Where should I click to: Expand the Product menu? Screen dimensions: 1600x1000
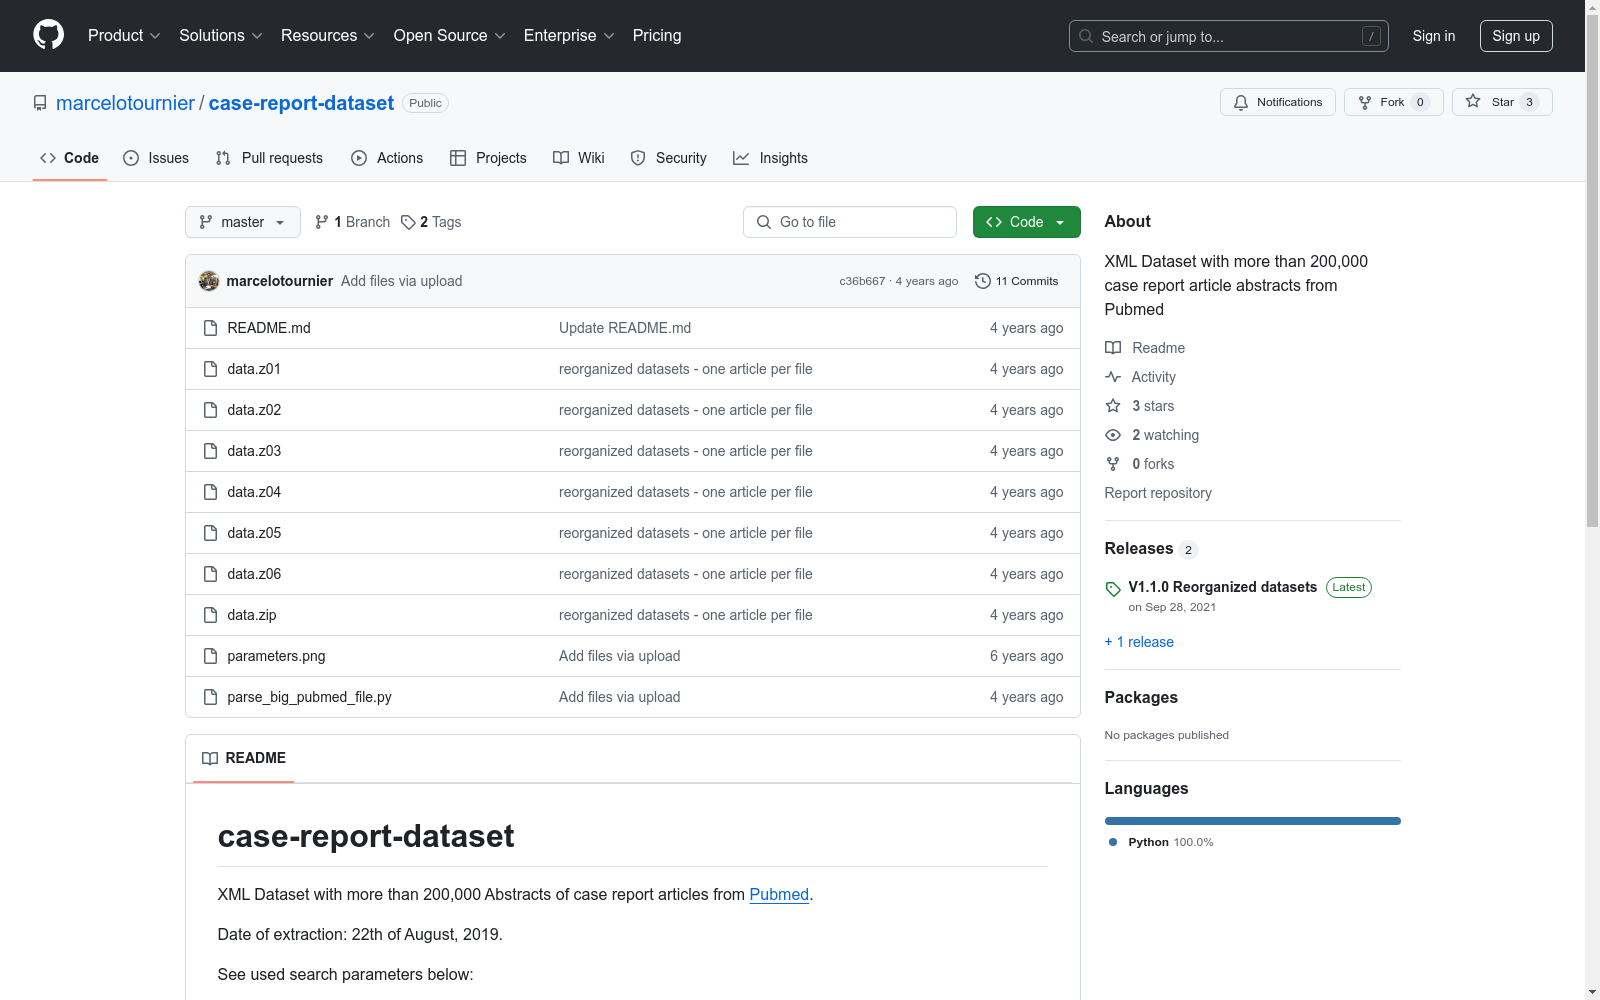click(x=124, y=35)
